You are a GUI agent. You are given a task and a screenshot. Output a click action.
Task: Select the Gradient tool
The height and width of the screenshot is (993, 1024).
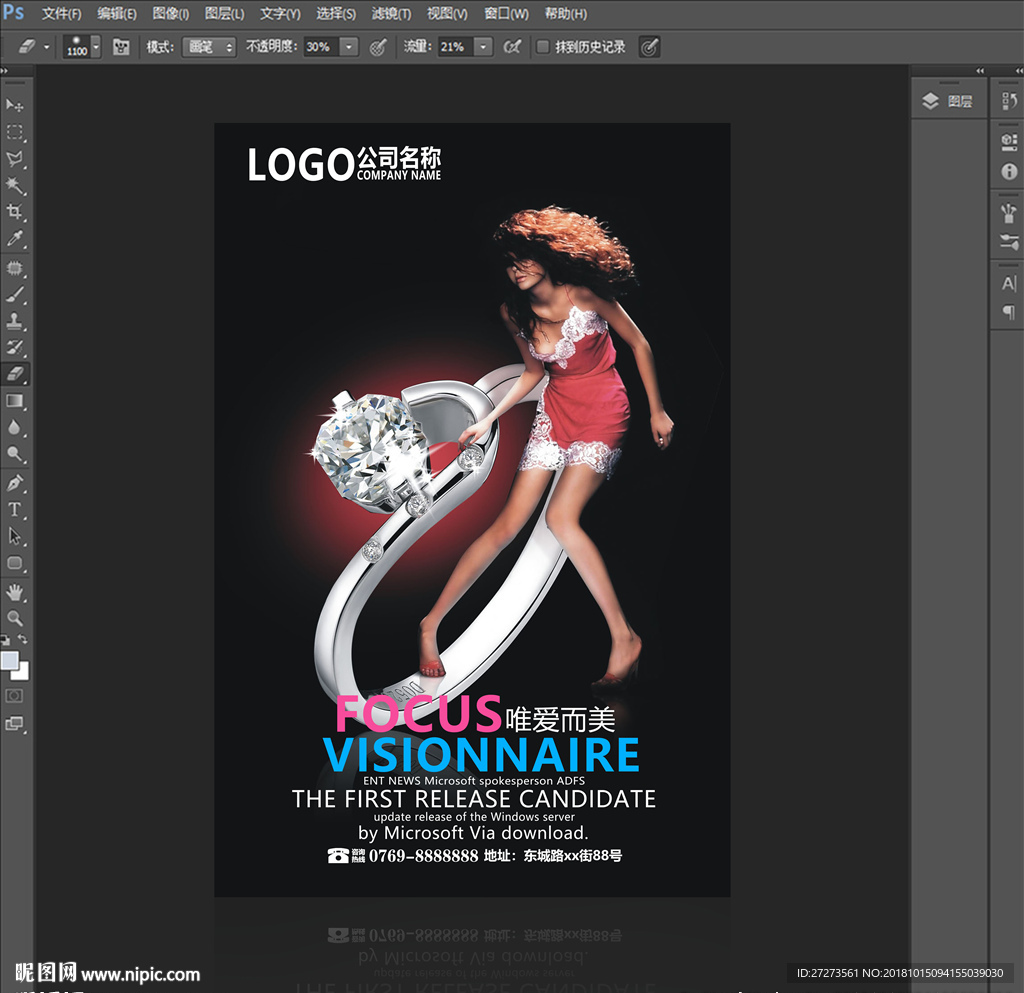(14, 401)
